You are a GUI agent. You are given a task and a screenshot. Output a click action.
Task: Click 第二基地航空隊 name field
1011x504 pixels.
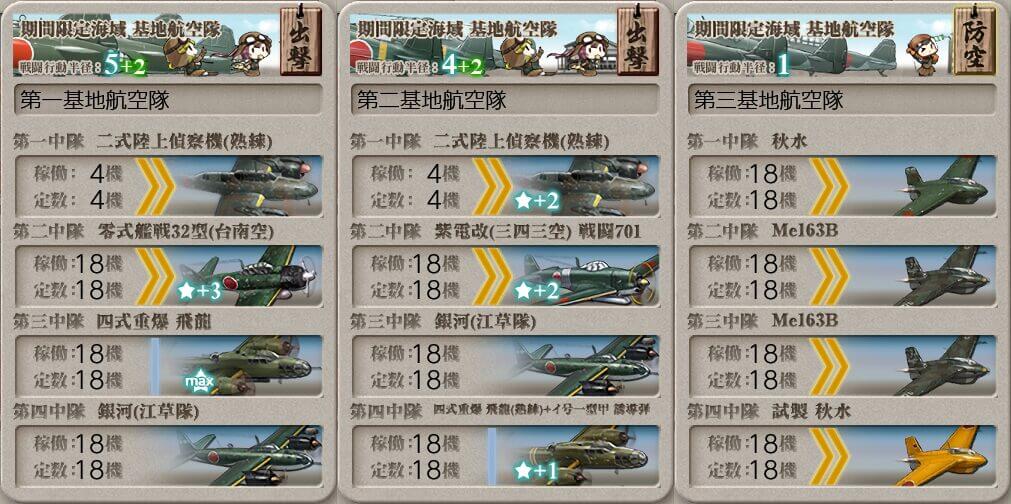point(505,100)
